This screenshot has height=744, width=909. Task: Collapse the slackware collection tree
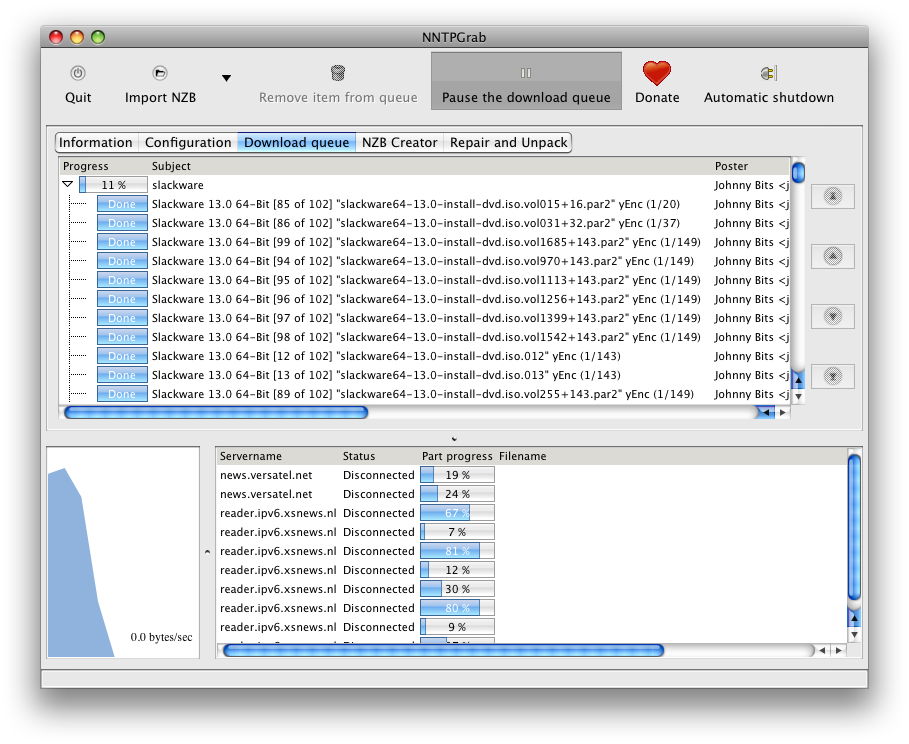68,185
